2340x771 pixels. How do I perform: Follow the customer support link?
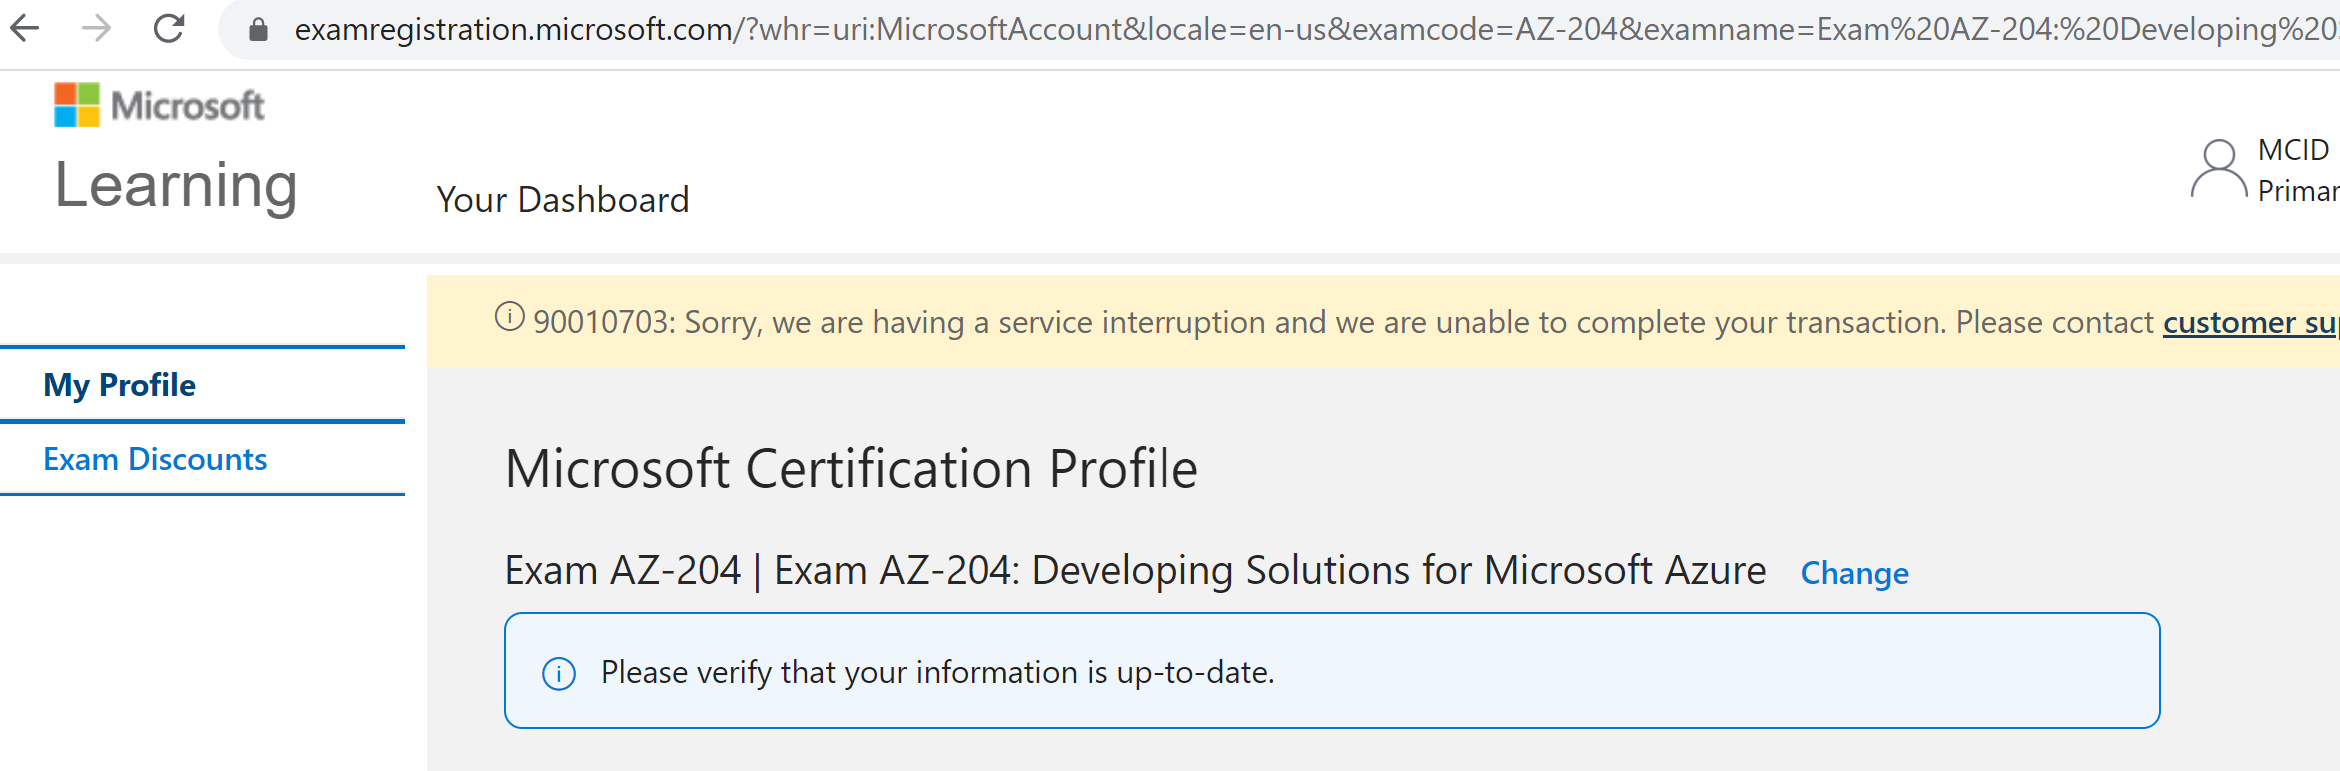[2250, 322]
